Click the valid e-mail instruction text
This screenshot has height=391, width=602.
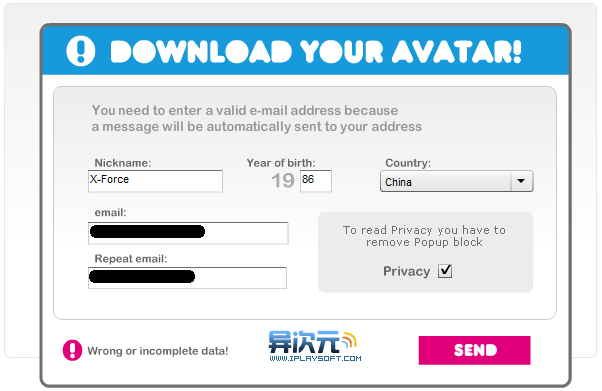256,118
